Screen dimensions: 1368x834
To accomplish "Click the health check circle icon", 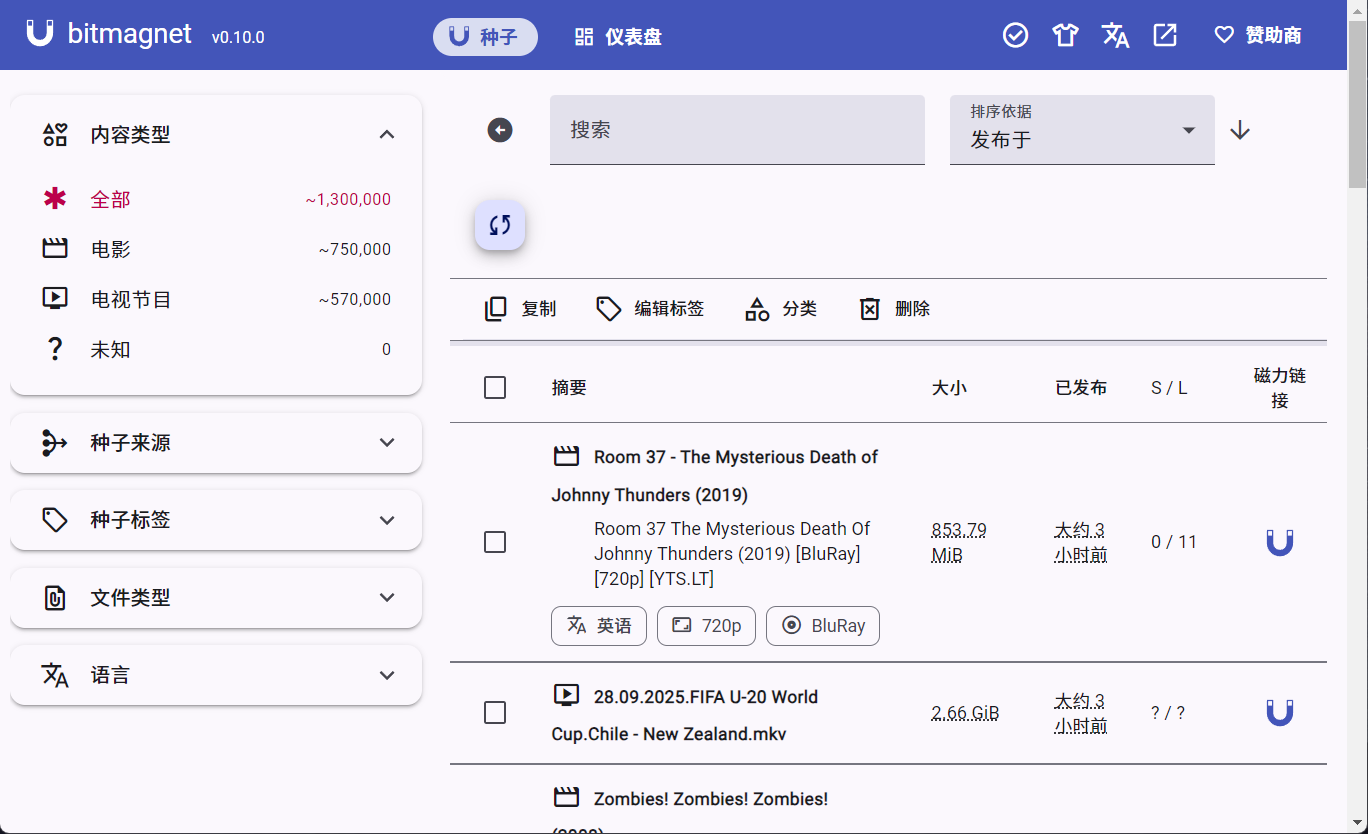I will [x=1015, y=36].
